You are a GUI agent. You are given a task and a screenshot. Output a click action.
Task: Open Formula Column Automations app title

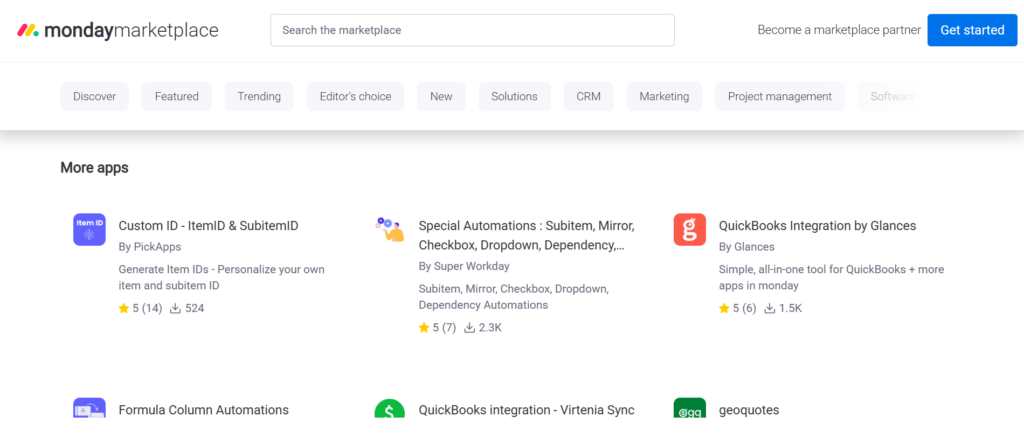pyautogui.click(x=204, y=410)
